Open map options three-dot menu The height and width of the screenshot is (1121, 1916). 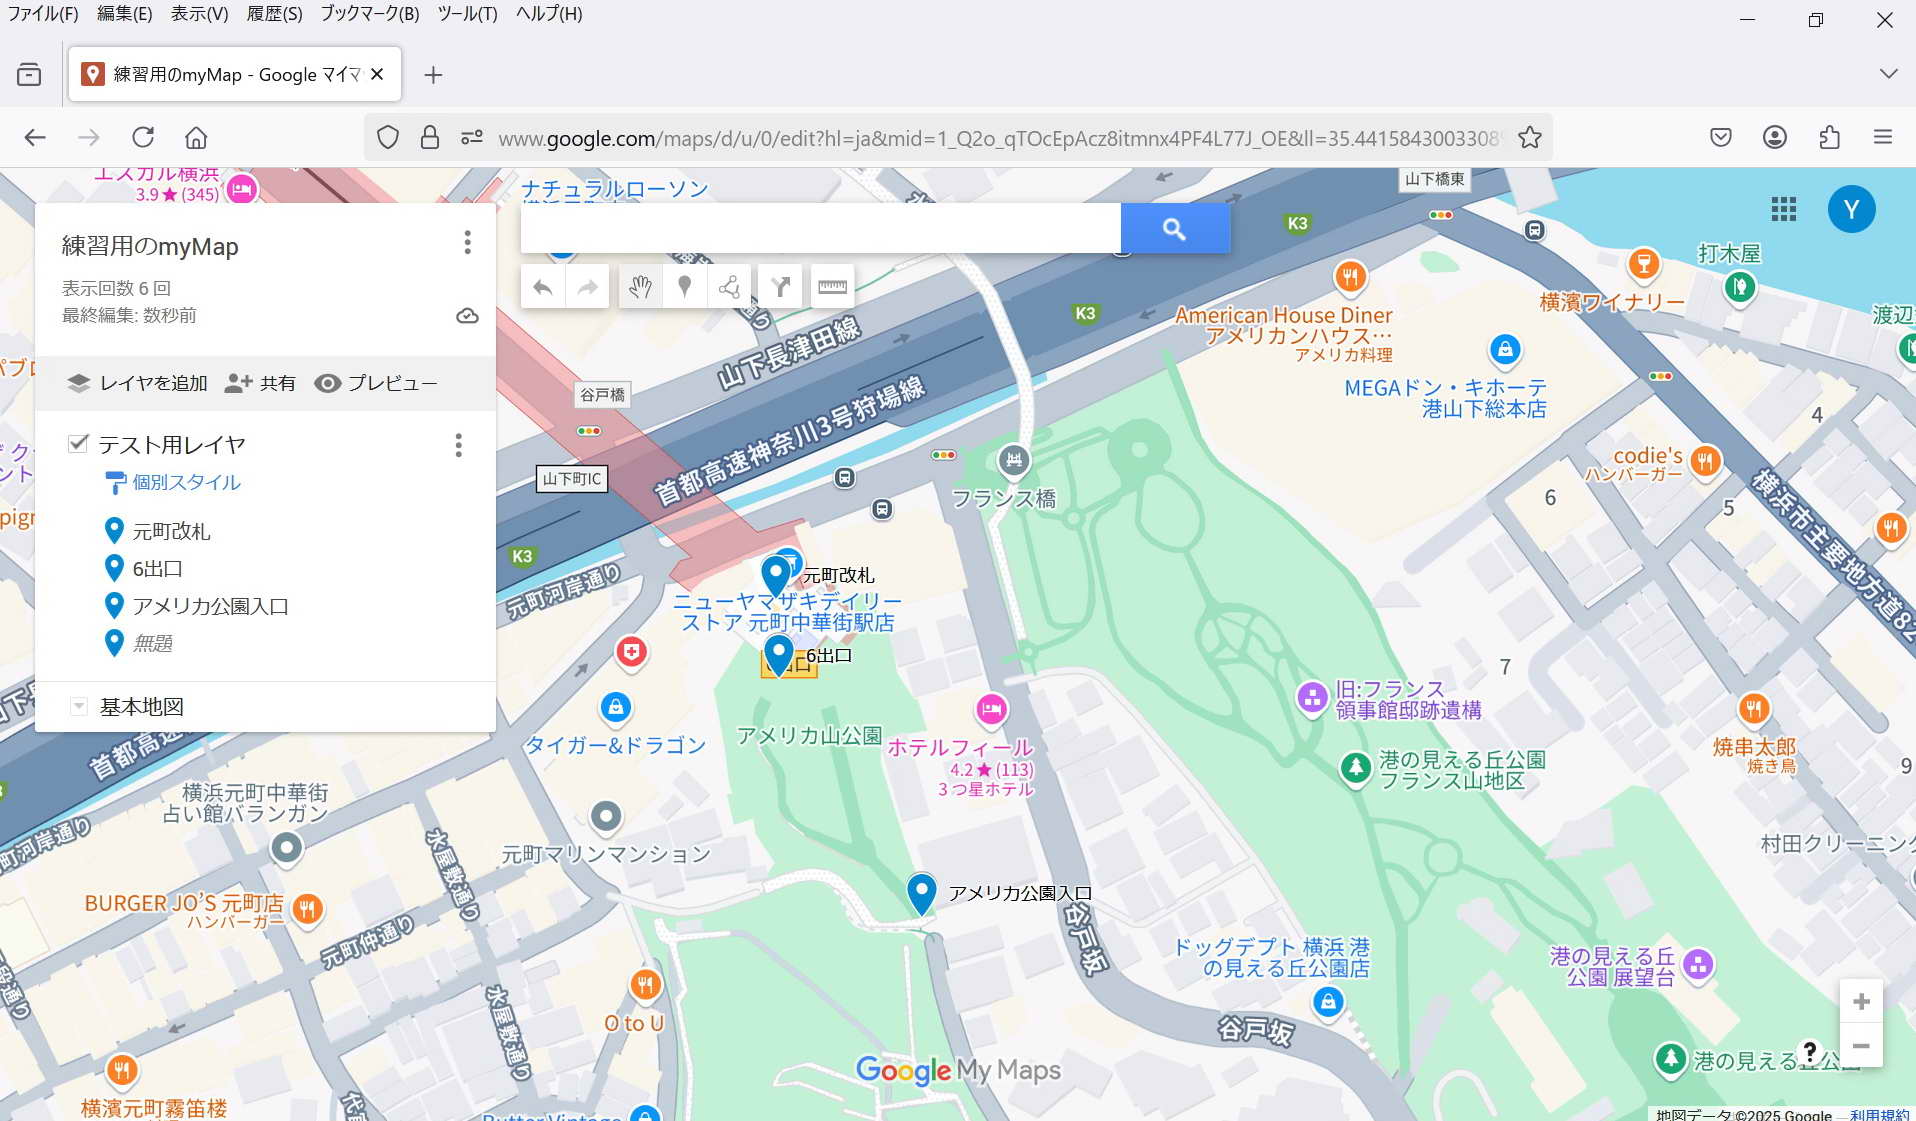coord(467,242)
